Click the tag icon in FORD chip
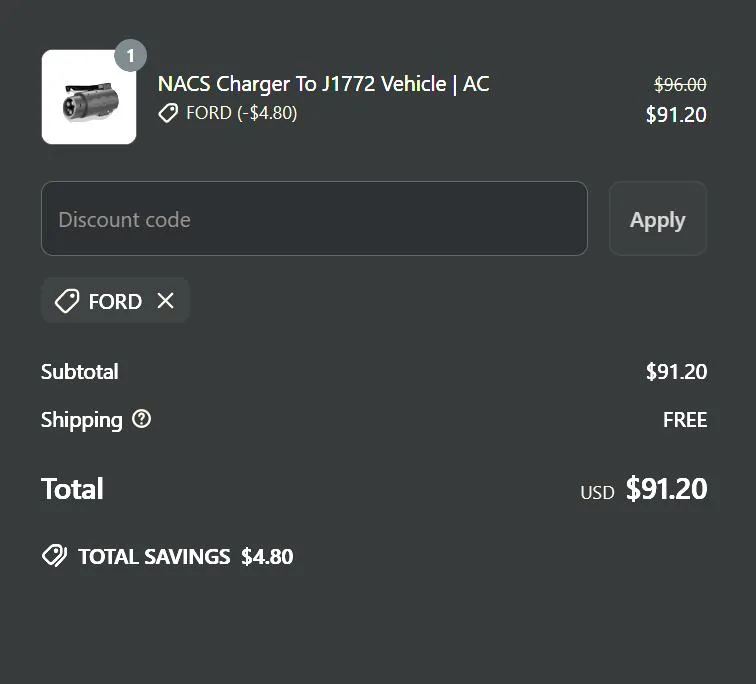Screen dimensions: 756x684 [67, 301]
